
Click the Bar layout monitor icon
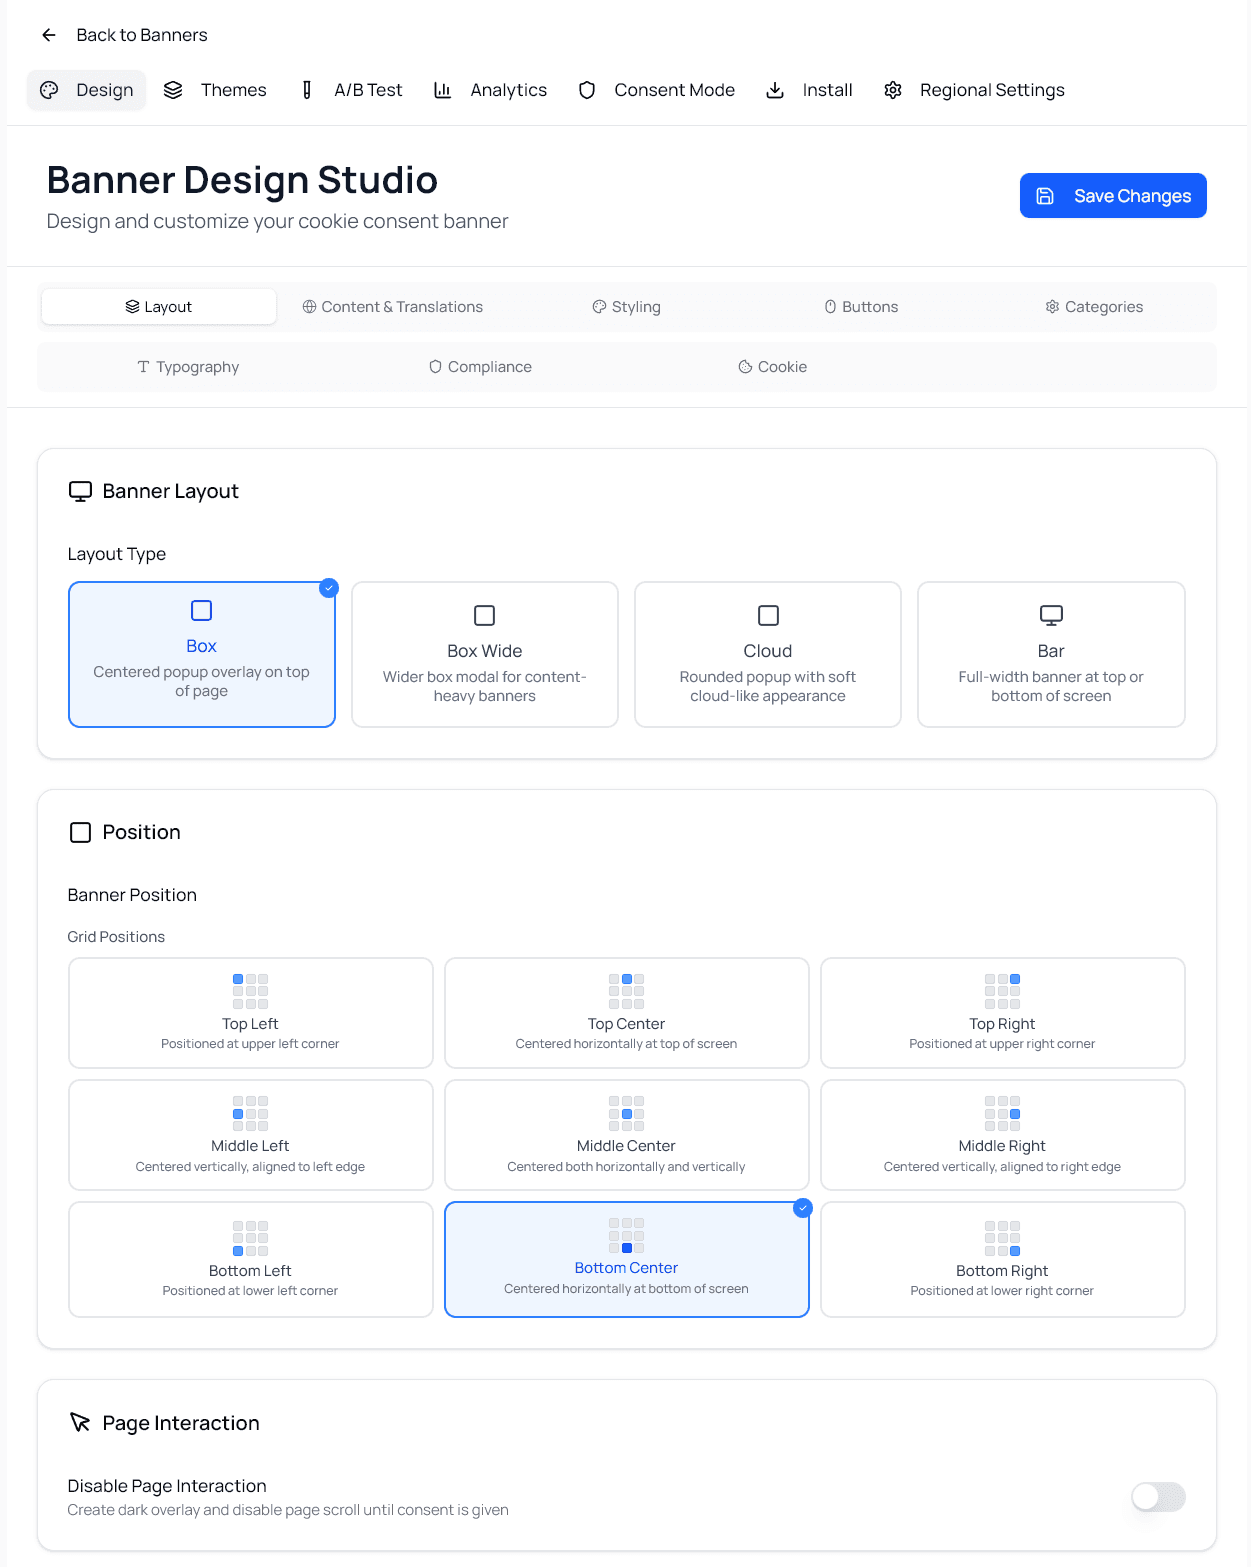(1051, 615)
